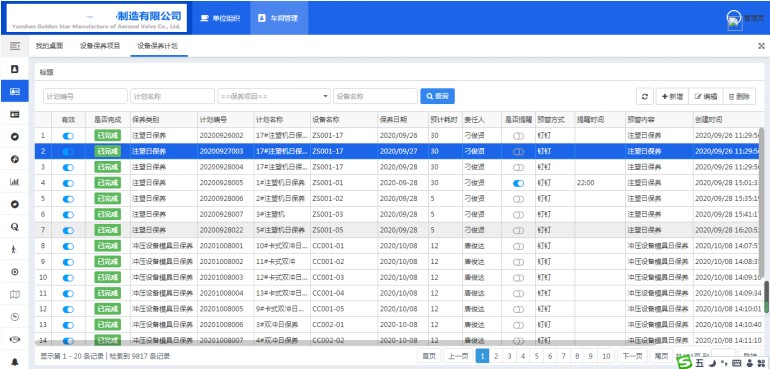770x369 pixels.
Task: Click the refresh icon button
Action: point(645,96)
